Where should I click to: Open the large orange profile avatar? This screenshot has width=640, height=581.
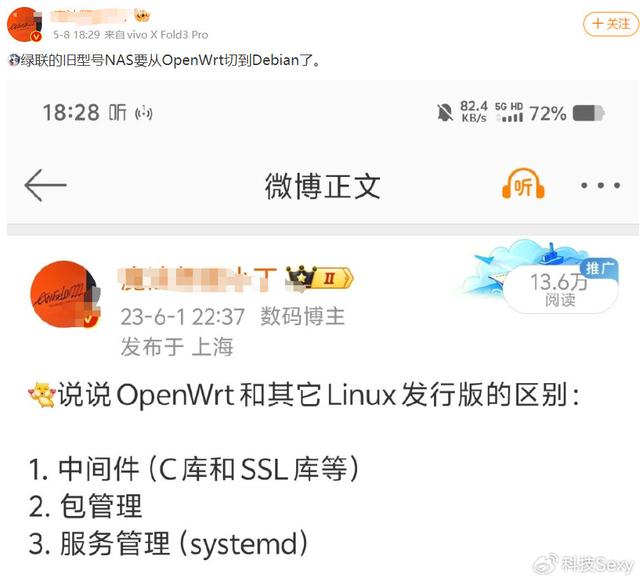(x=65, y=294)
